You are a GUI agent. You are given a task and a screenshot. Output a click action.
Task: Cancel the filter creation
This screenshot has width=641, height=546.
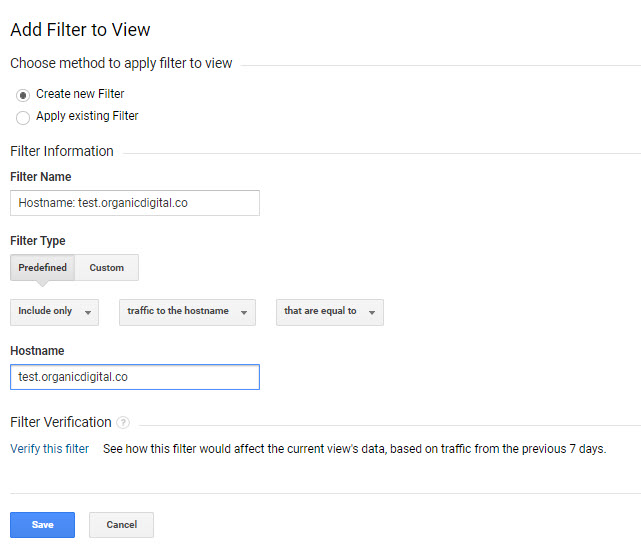[121, 525]
